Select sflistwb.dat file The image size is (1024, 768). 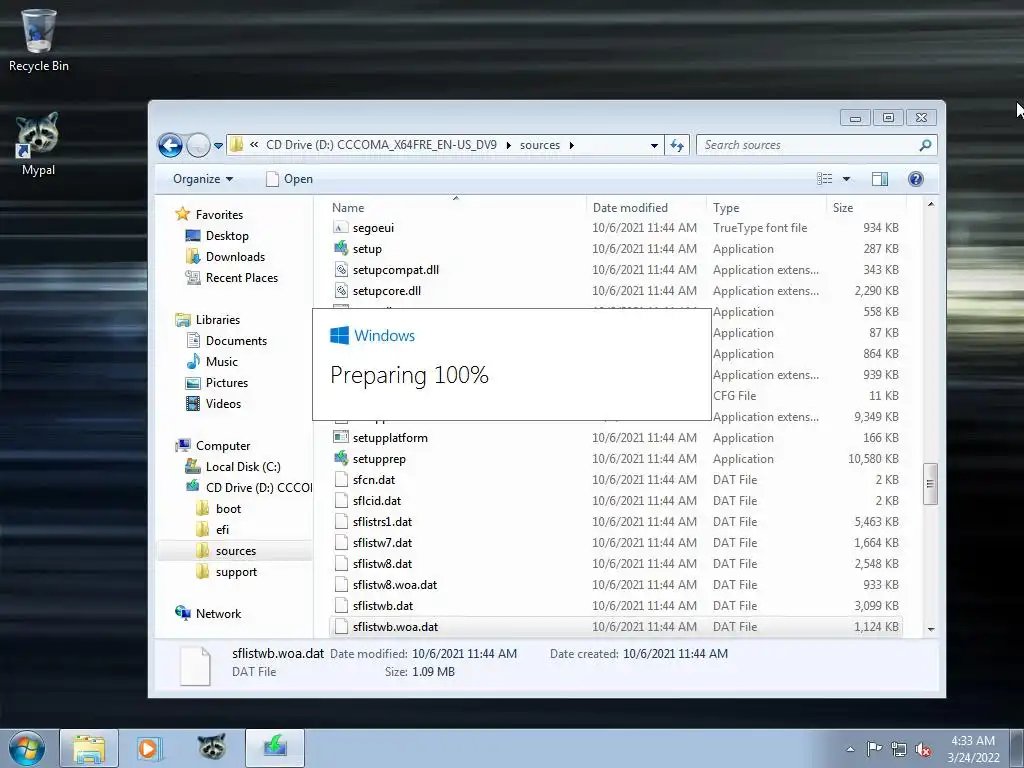(x=383, y=605)
